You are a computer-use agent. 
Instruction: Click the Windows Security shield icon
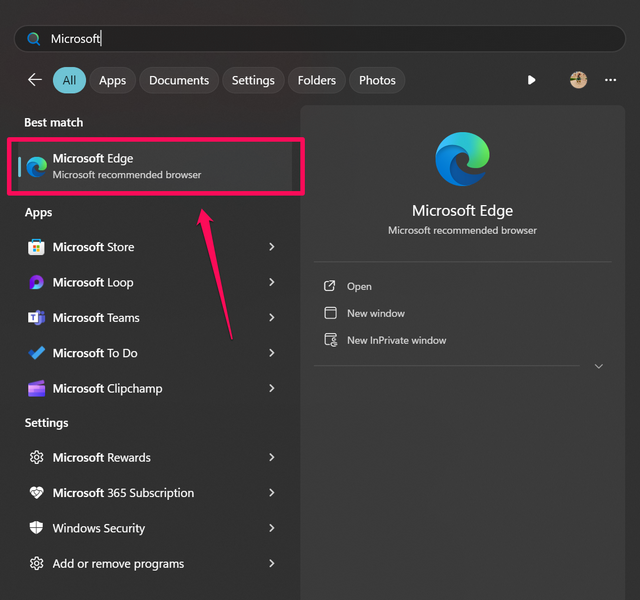coord(37,528)
